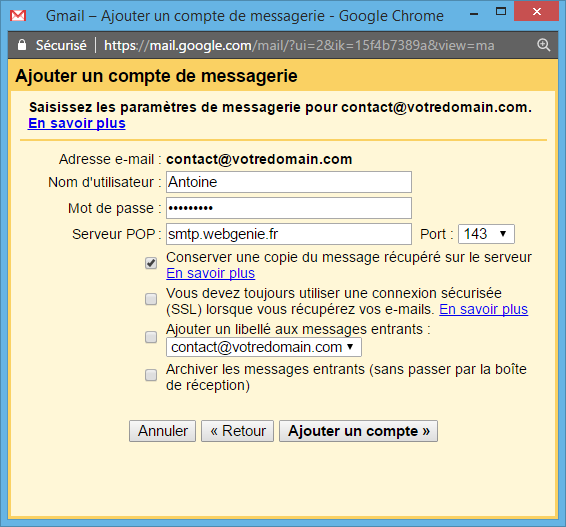Viewport: 566px width, 527px height.
Task: Open the zoom magnifier icon in address bar
Action: (543, 45)
